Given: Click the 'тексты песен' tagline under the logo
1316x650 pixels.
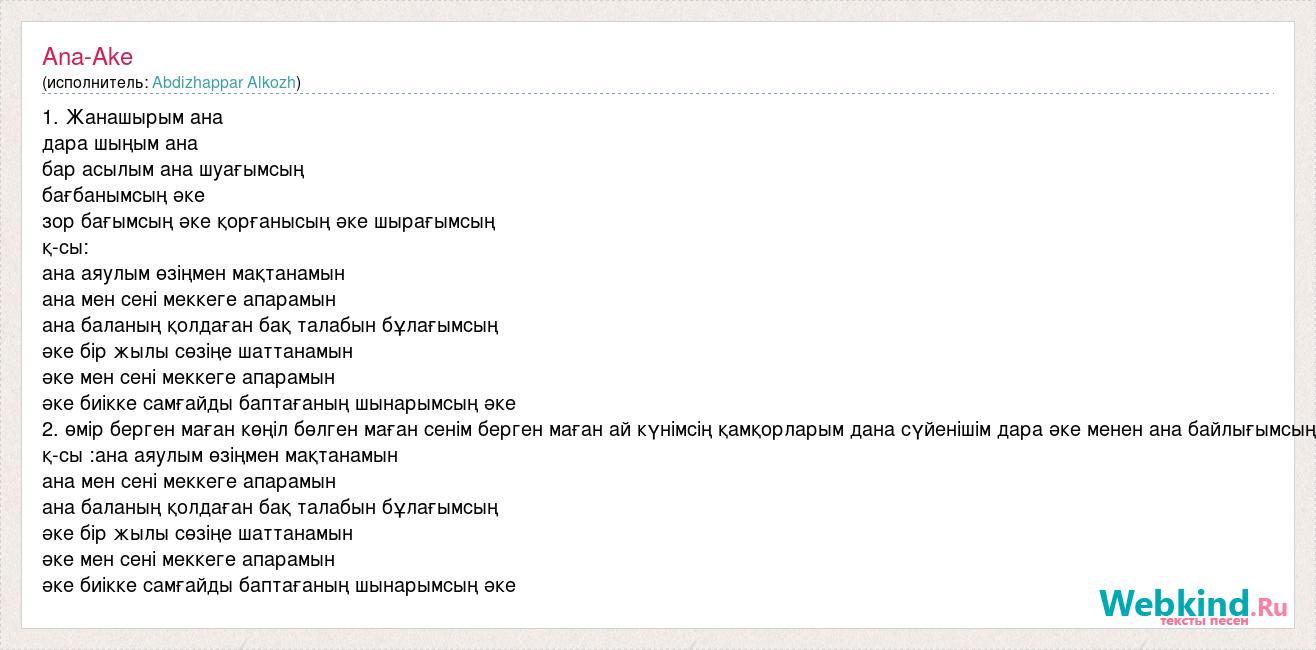Looking at the screenshot, I should [x=1204, y=621].
